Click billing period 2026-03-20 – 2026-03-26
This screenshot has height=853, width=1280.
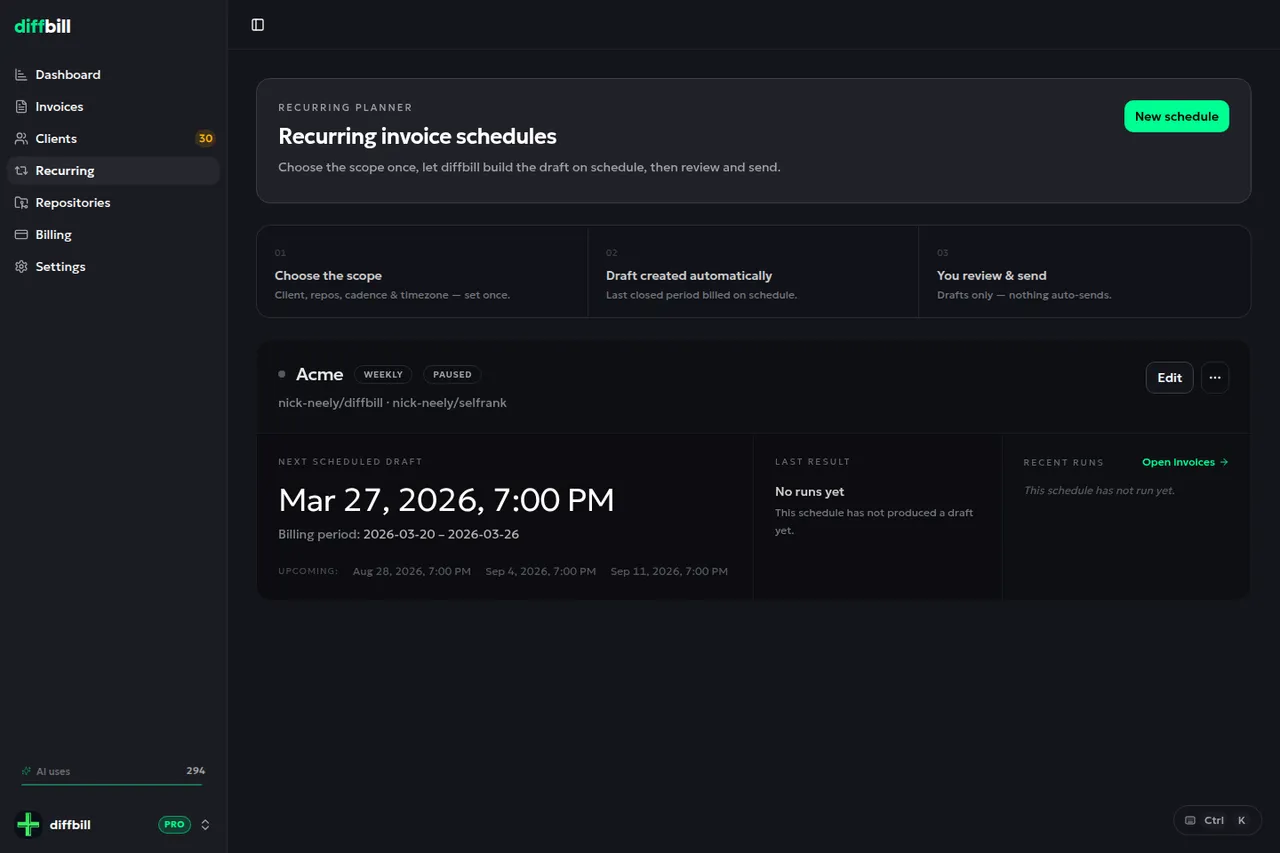click(x=441, y=534)
